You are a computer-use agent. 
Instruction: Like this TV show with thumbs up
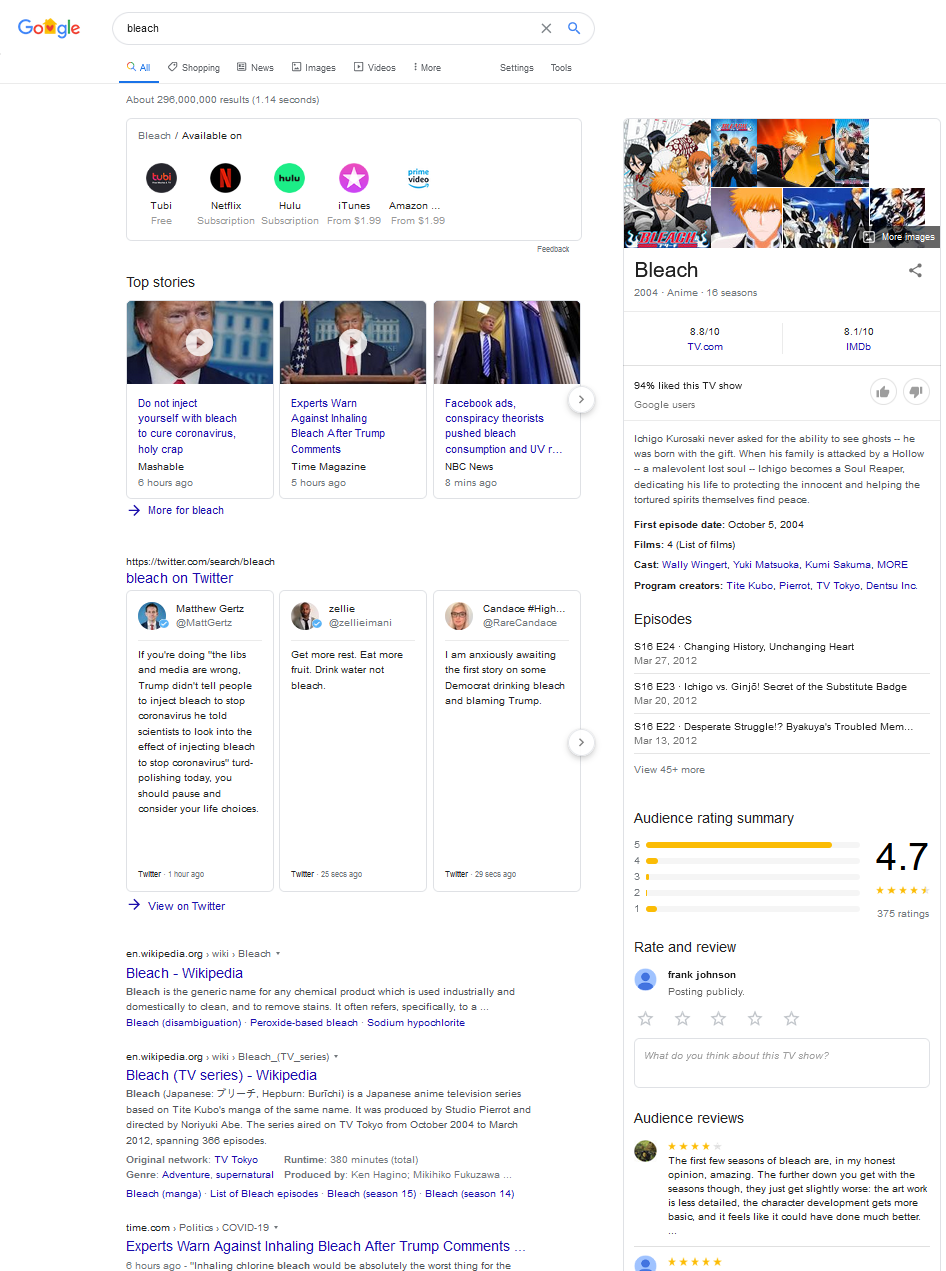pyautogui.click(x=883, y=392)
